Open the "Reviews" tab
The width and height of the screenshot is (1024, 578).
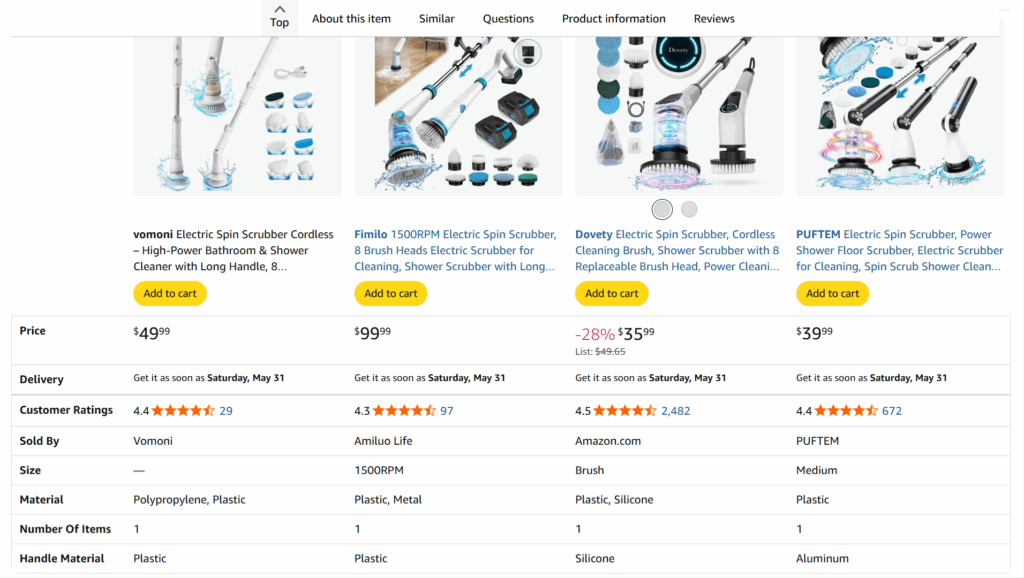click(x=714, y=18)
